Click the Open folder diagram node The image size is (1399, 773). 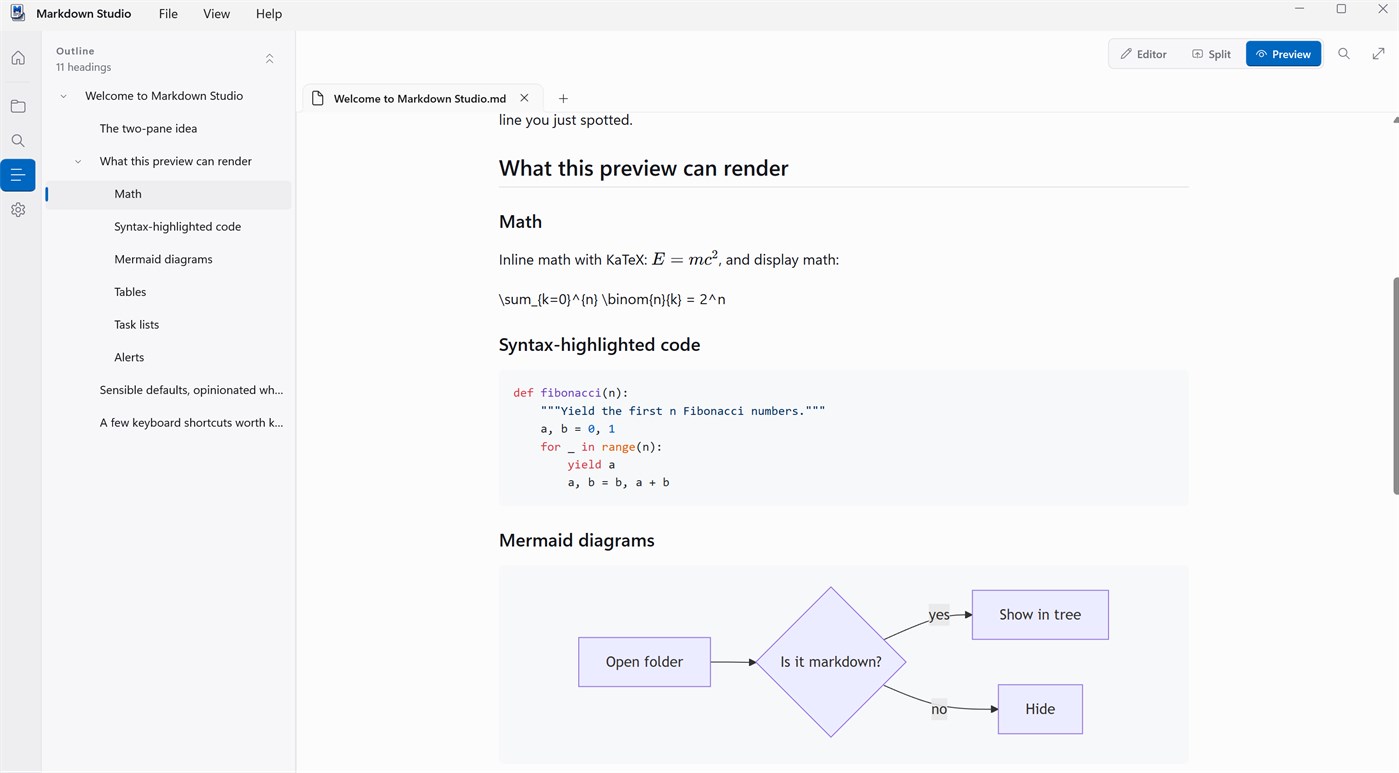click(644, 662)
